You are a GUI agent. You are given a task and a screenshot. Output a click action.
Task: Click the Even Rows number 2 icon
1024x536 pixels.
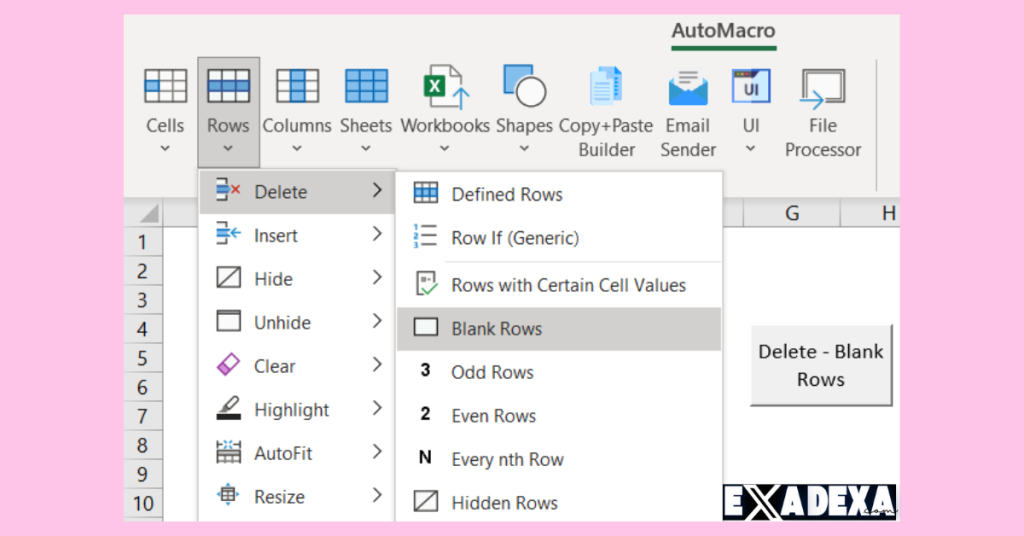pos(425,414)
